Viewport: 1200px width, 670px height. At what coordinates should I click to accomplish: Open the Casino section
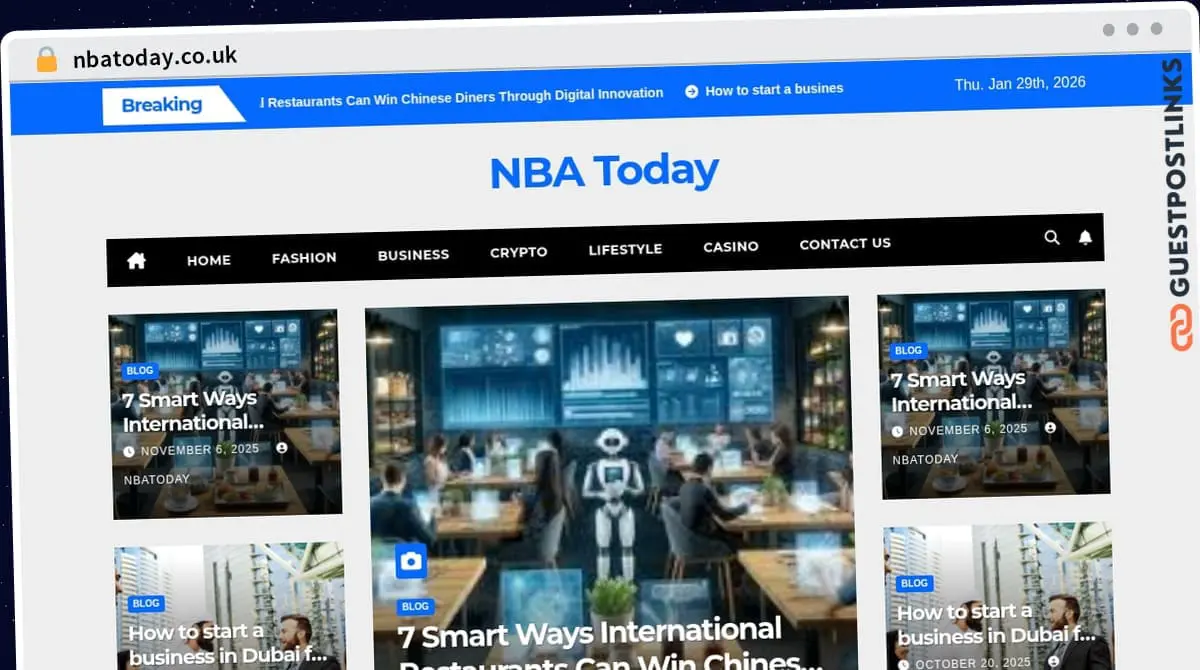tap(730, 246)
